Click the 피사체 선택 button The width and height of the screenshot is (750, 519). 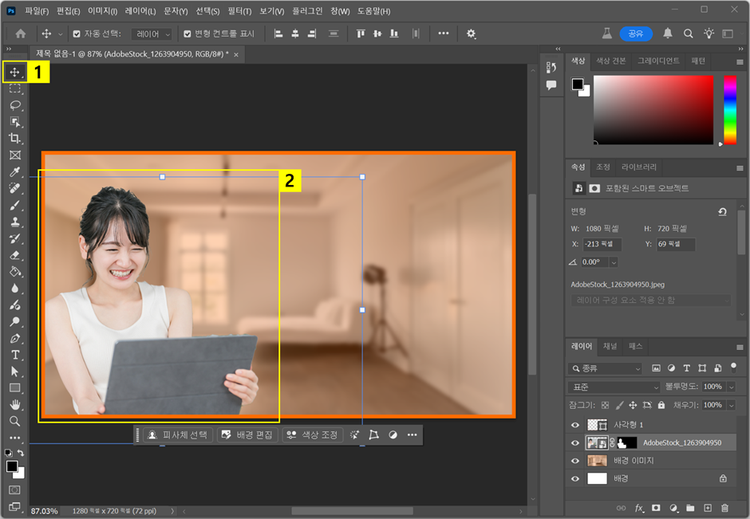(177, 435)
